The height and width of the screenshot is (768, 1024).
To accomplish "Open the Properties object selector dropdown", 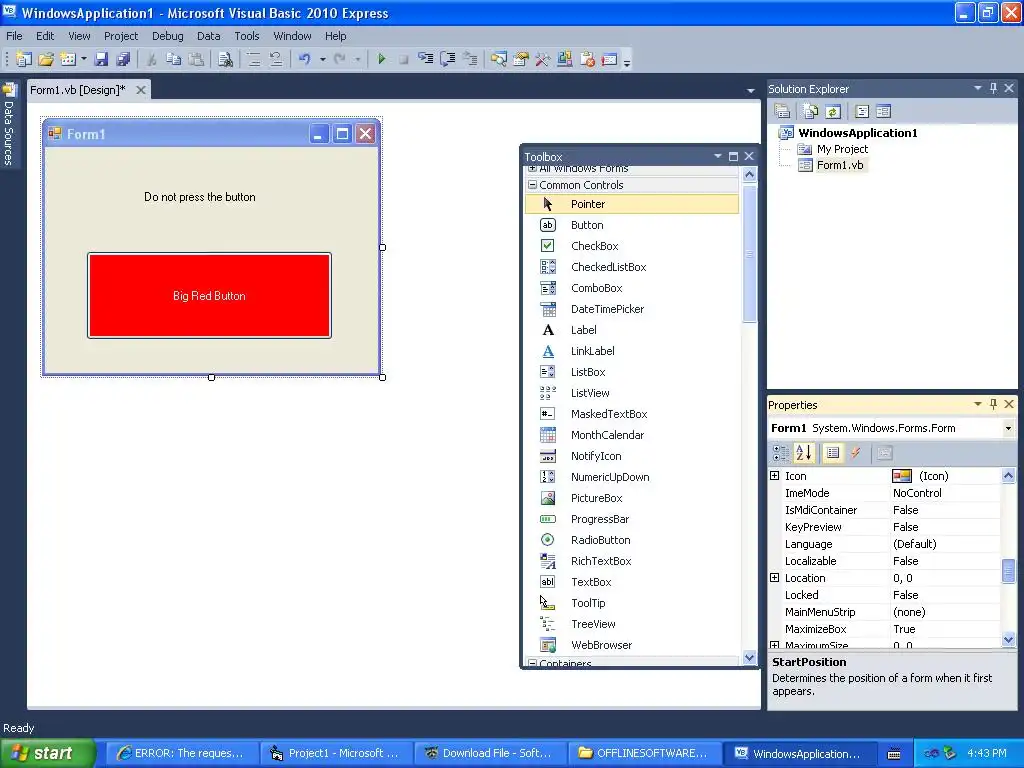I will point(1008,428).
